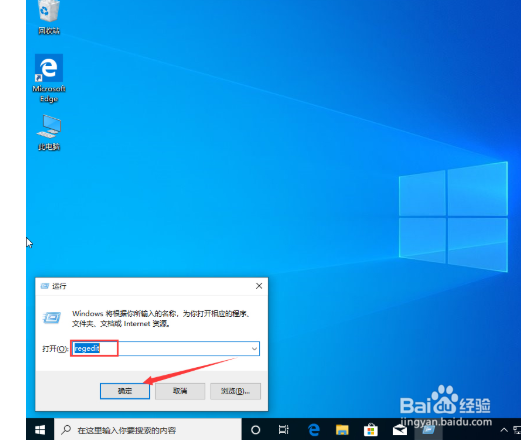The image size is (521, 440).
Task: Close the Run dialog window
Action: (259, 286)
